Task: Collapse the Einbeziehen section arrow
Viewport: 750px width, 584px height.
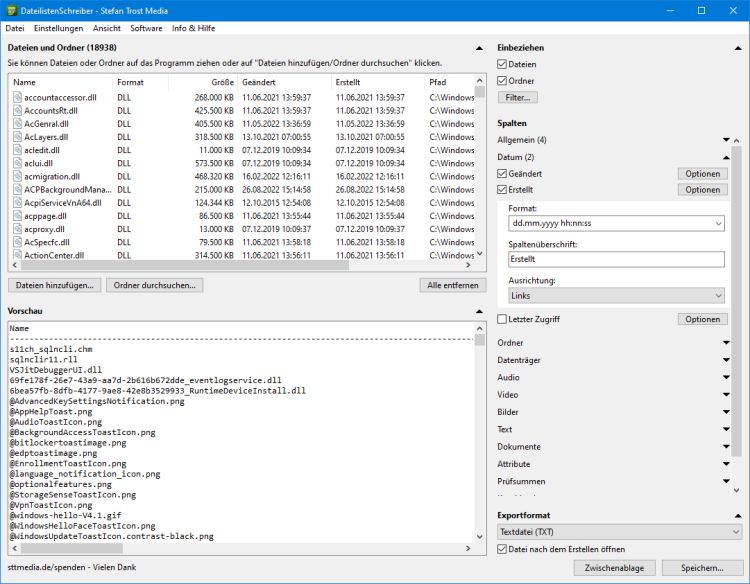Action: (739, 47)
